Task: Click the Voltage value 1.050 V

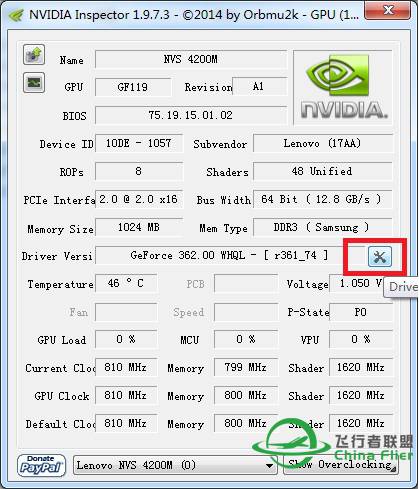Action: pos(361,283)
